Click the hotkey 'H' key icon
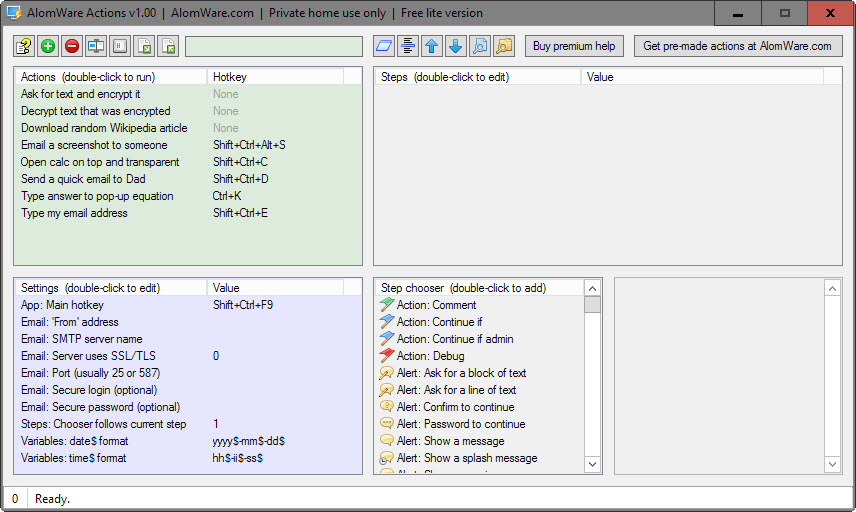 pos(120,46)
